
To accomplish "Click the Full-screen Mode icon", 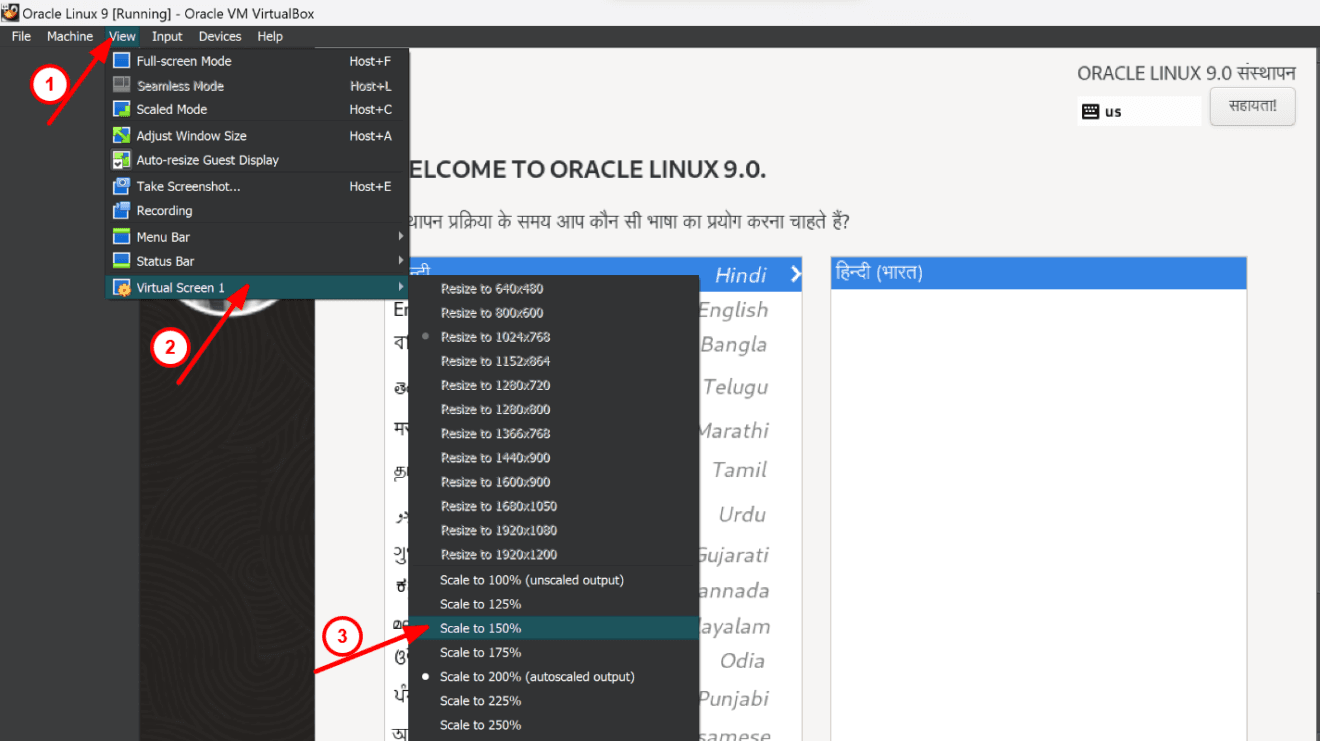I will click(121, 61).
